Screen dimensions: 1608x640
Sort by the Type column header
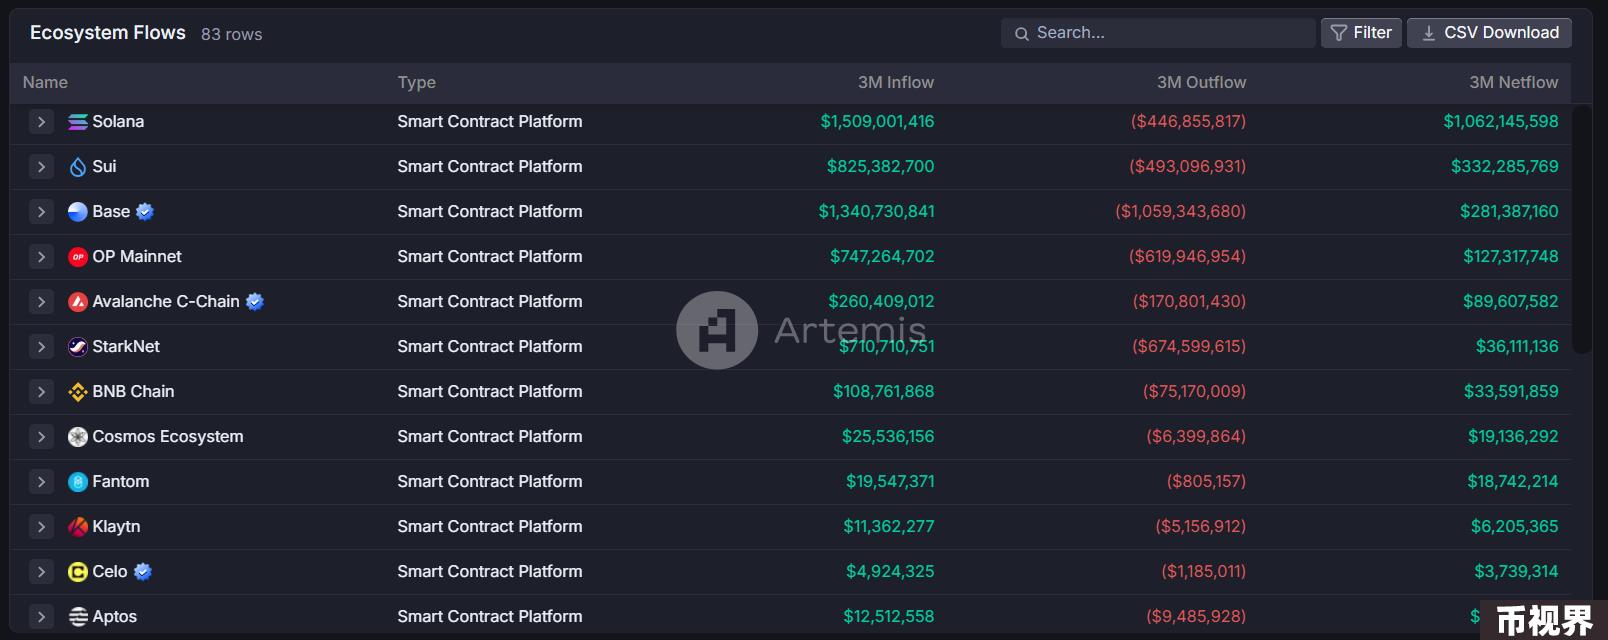click(x=416, y=83)
